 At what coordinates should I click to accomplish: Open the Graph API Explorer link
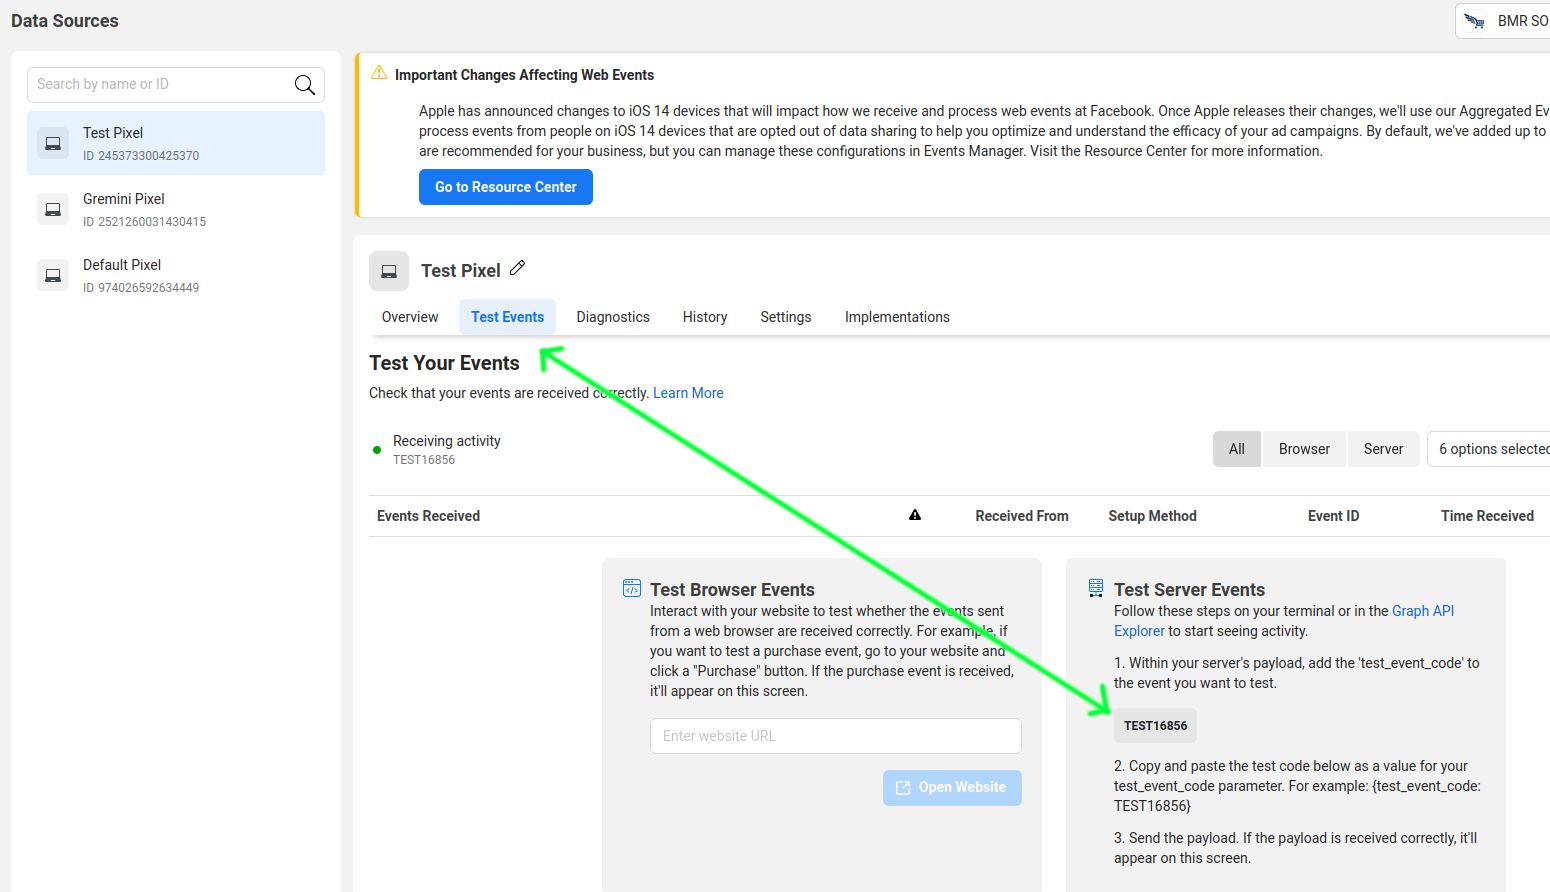(1423, 611)
